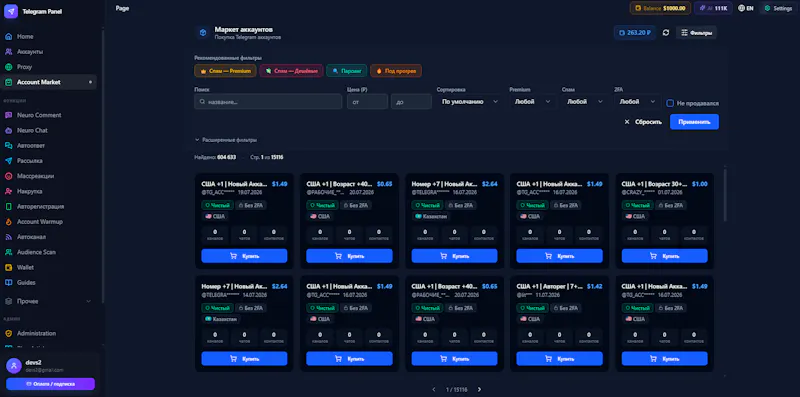Open the Сортировка dropdown showing По умолчанию
This screenshot has height=397, width=800.
coord(469,102)
